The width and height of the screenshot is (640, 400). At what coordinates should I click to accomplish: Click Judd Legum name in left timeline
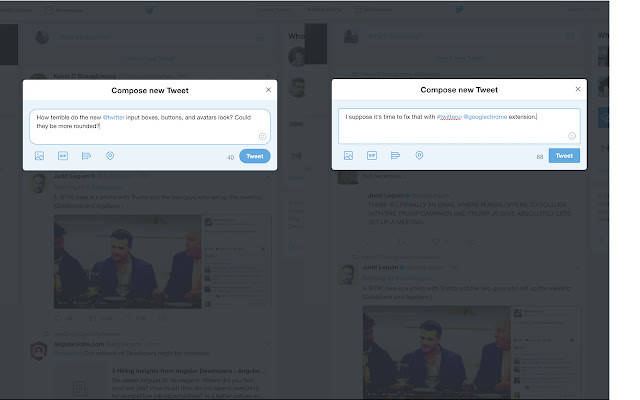click(x=71, y=176)
